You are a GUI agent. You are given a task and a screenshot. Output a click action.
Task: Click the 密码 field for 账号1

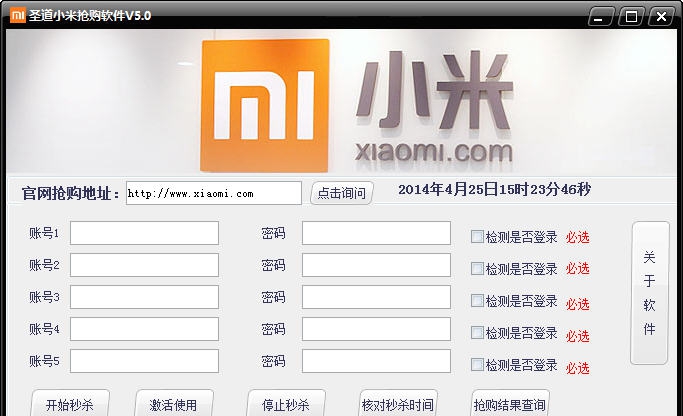[x=376, y=233]
